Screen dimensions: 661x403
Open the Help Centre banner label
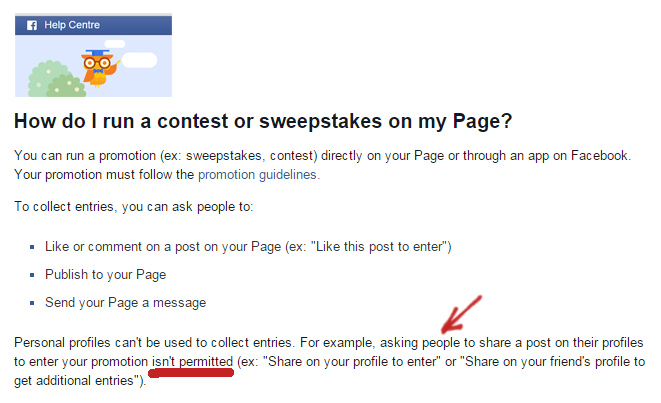tap(72, 23)
